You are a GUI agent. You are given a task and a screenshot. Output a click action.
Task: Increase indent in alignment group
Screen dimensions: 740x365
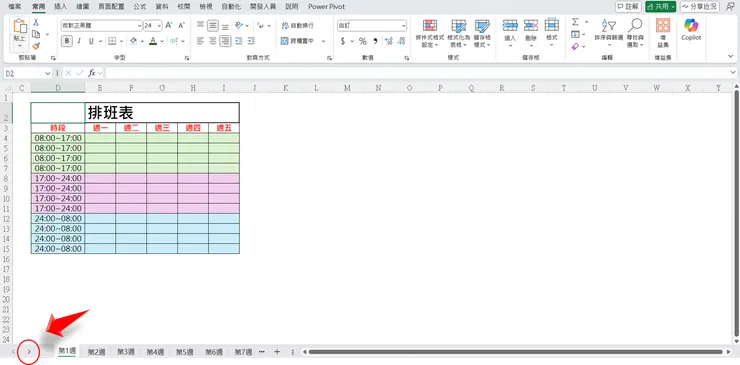coord(251,42)
